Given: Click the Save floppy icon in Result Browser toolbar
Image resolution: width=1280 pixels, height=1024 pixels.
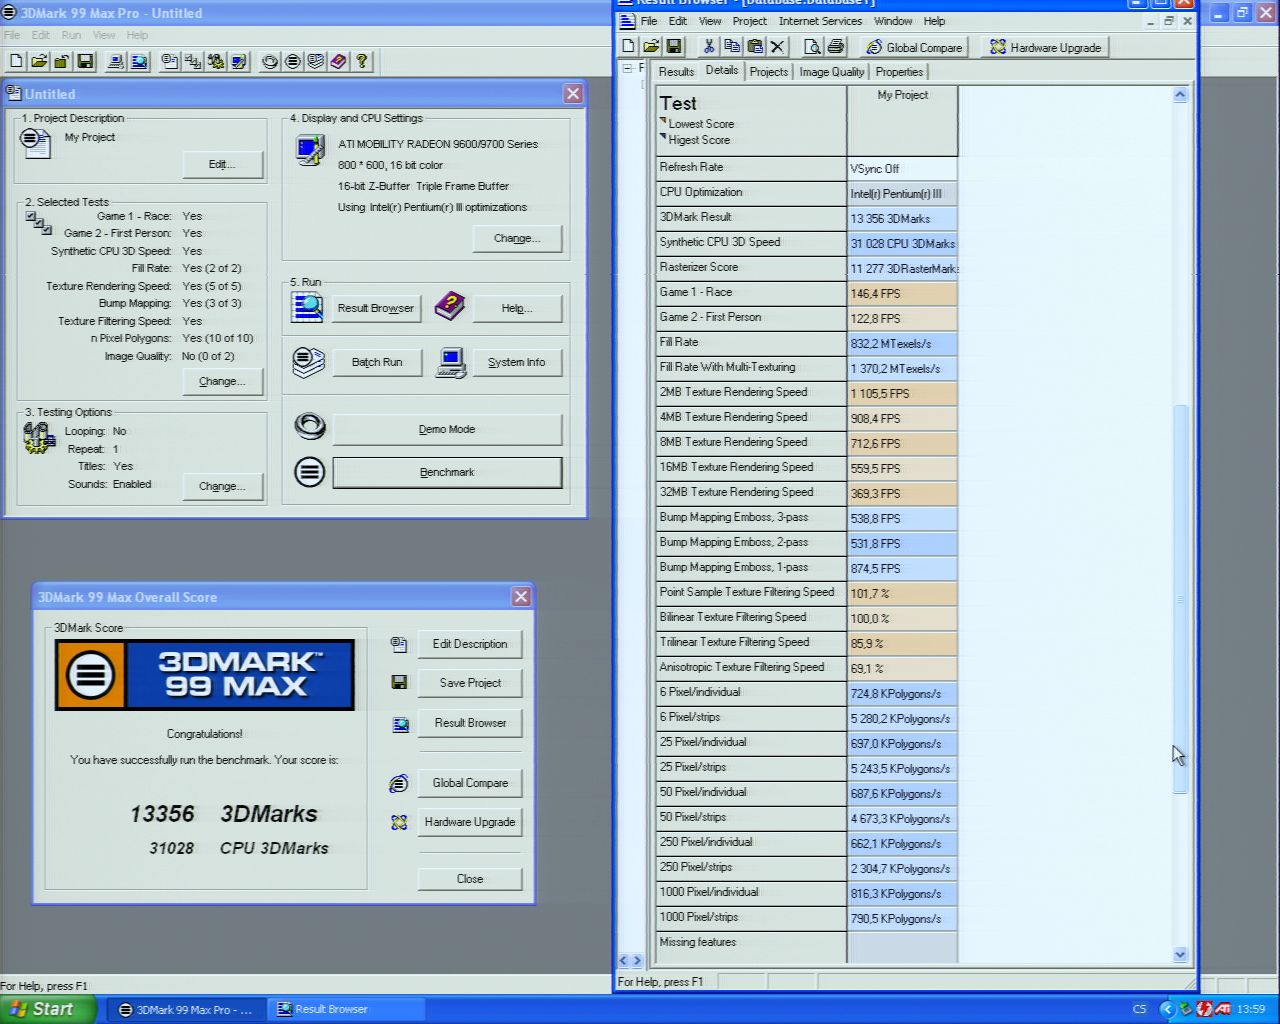Looking at the screenshot, I should pos(674,47).
